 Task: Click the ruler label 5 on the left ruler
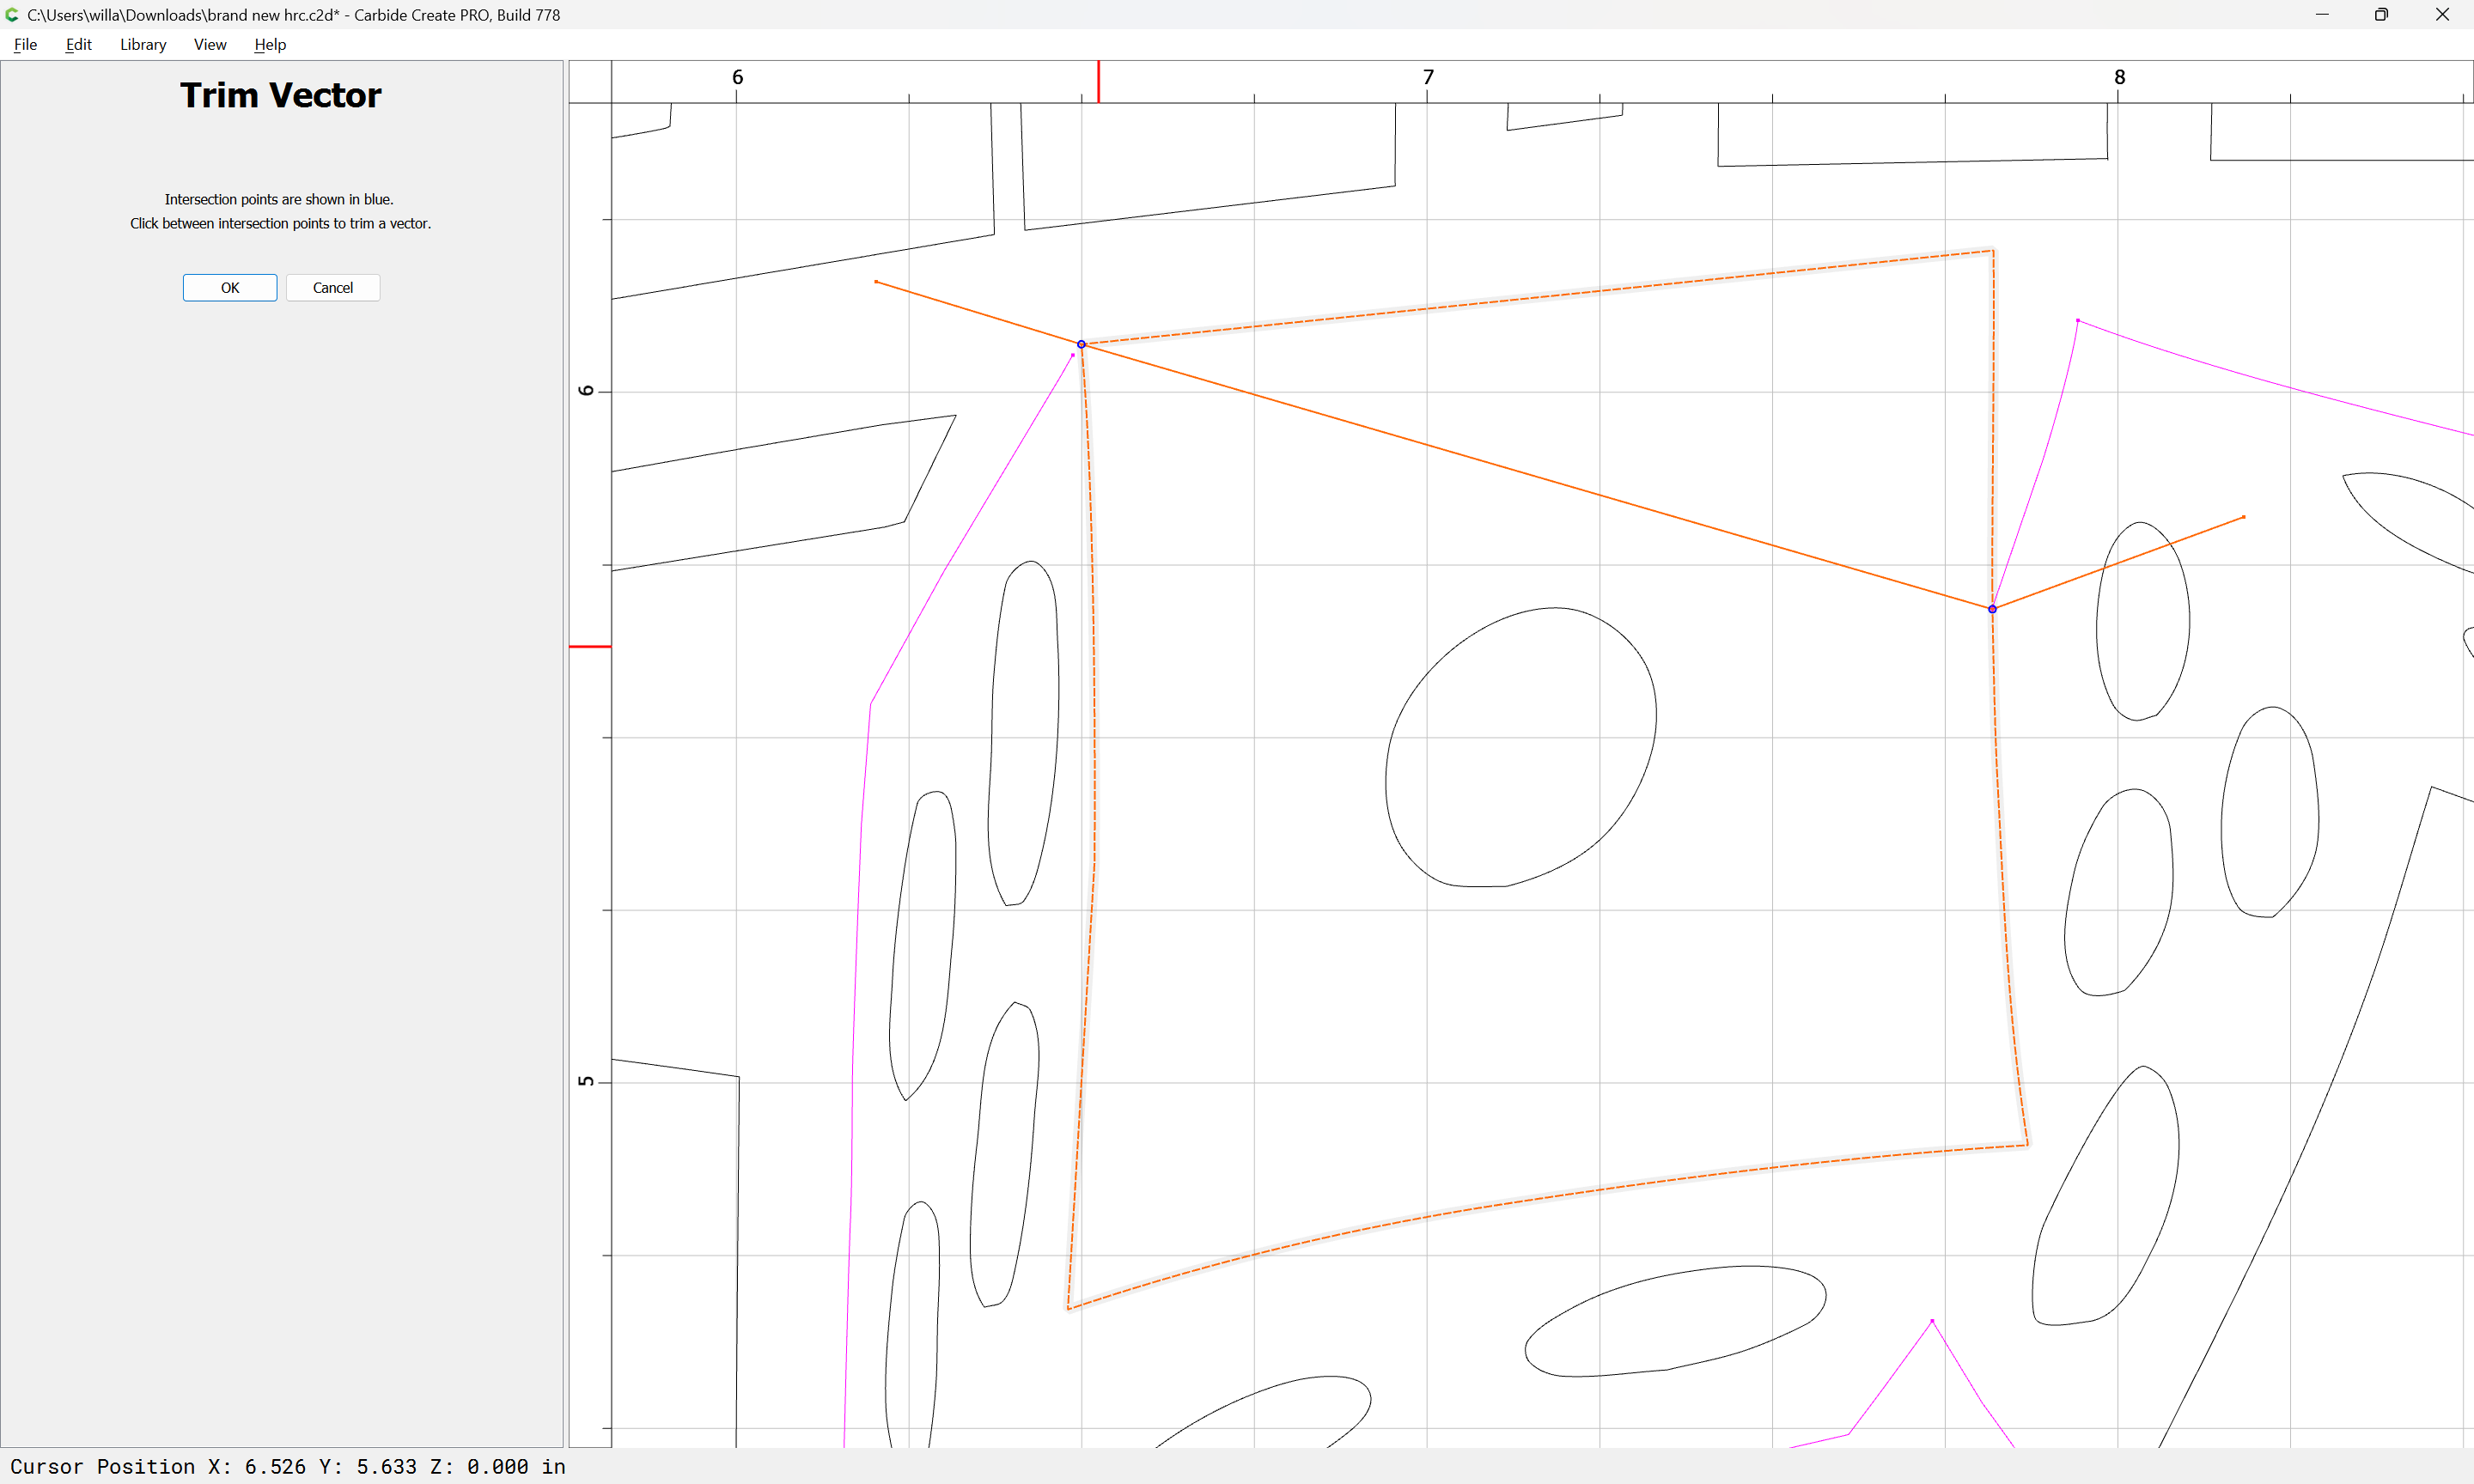586,1081
